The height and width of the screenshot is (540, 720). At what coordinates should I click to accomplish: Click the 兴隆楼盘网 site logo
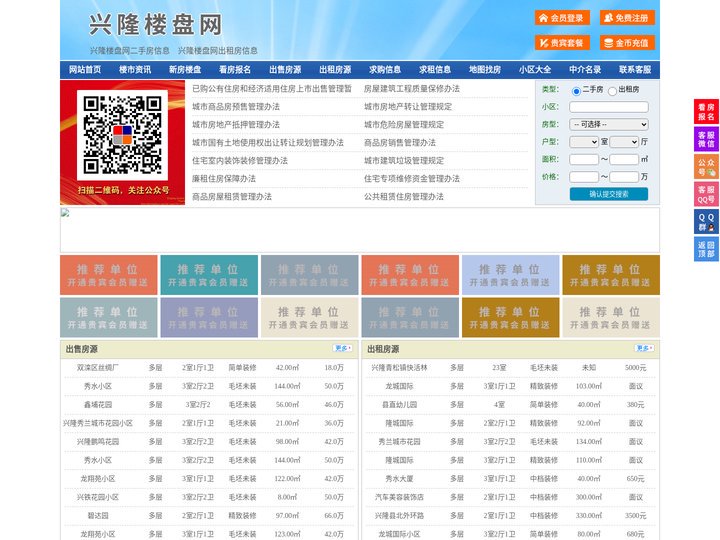155,25
